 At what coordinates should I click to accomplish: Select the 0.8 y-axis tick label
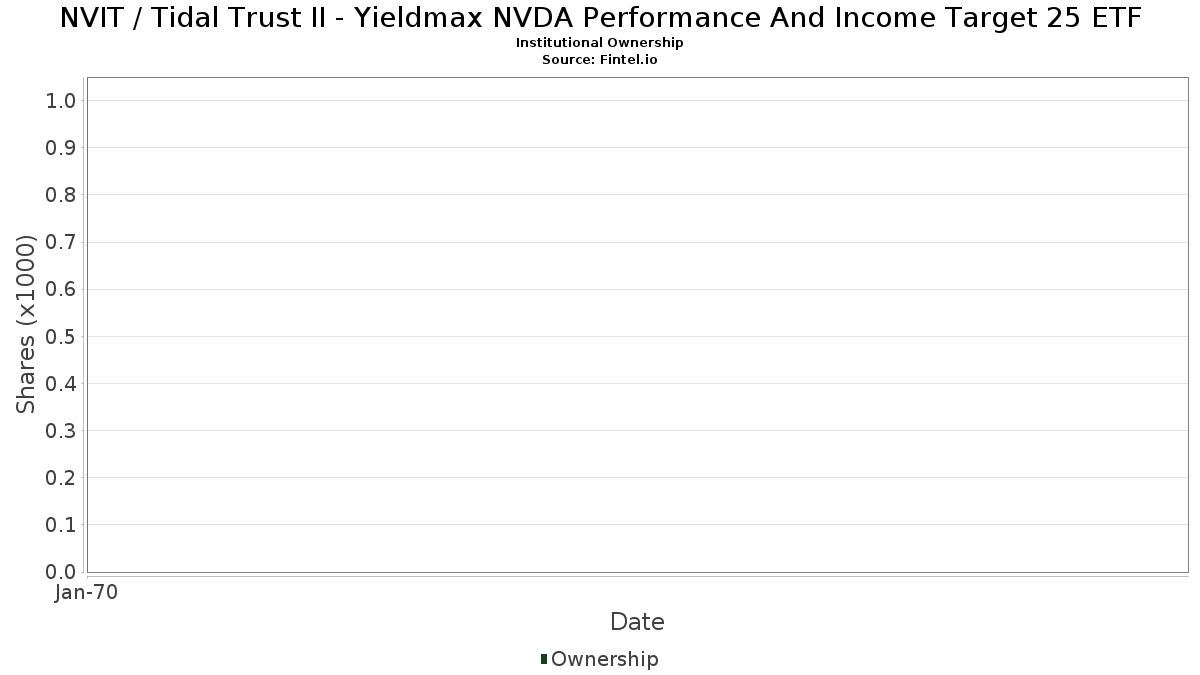[61, 195]
